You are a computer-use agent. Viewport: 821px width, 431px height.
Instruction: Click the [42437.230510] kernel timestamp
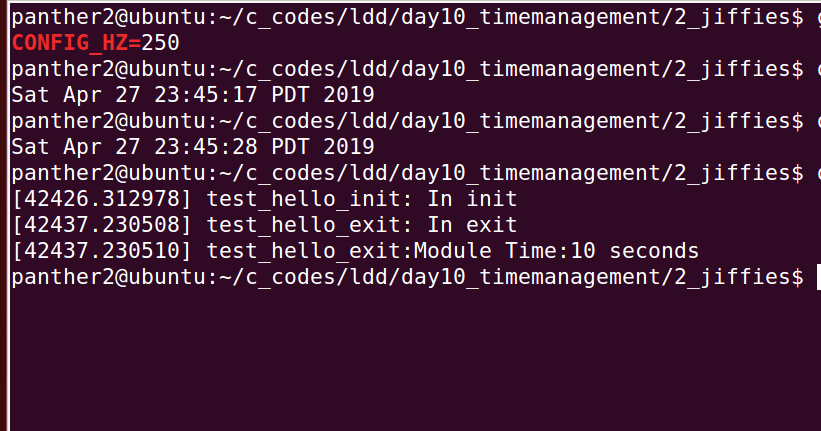(x=101, y=251)
